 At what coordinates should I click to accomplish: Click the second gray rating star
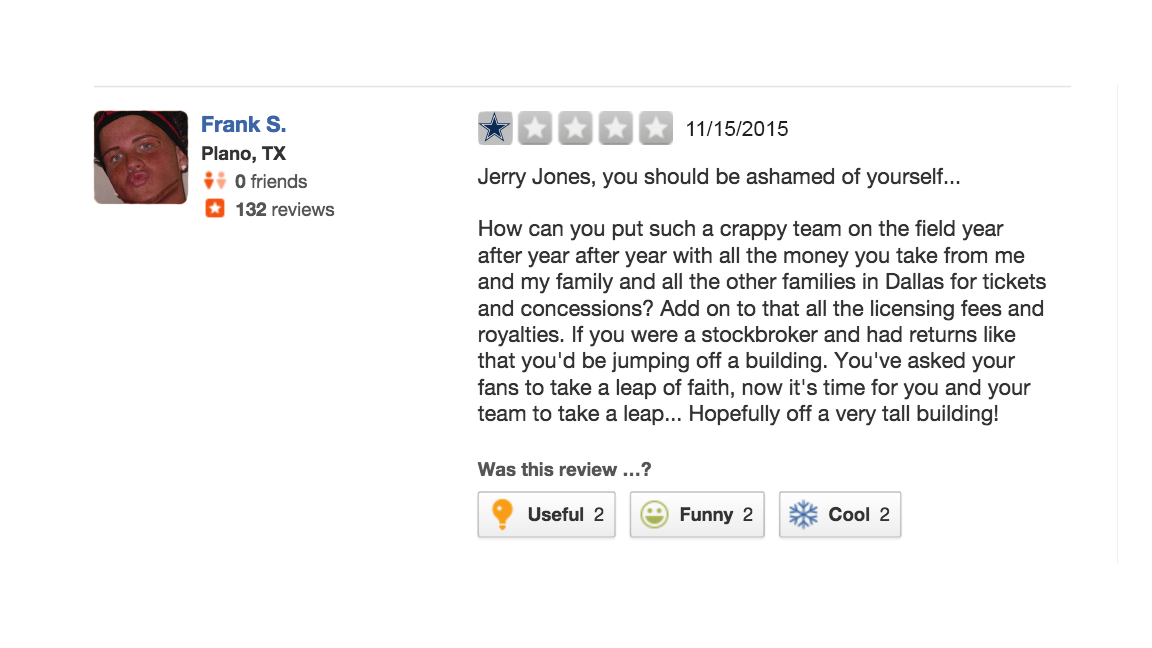tap(535, 128)
